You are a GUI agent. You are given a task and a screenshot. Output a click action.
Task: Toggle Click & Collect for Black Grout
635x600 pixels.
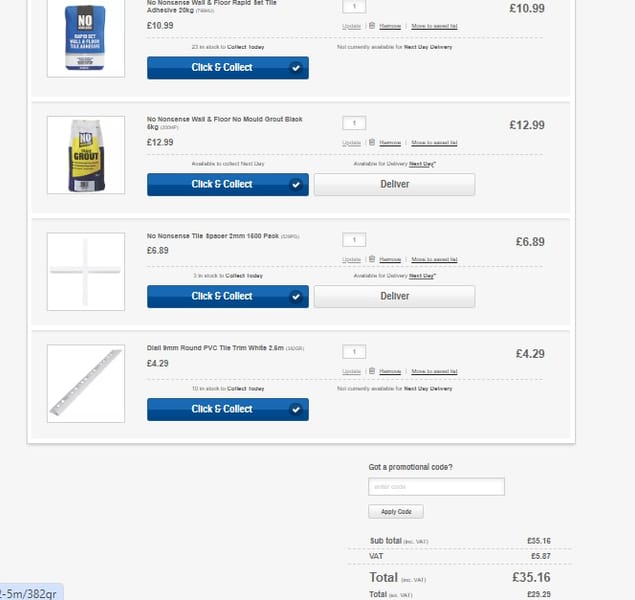pyautogui.click(x=228, y=184)
